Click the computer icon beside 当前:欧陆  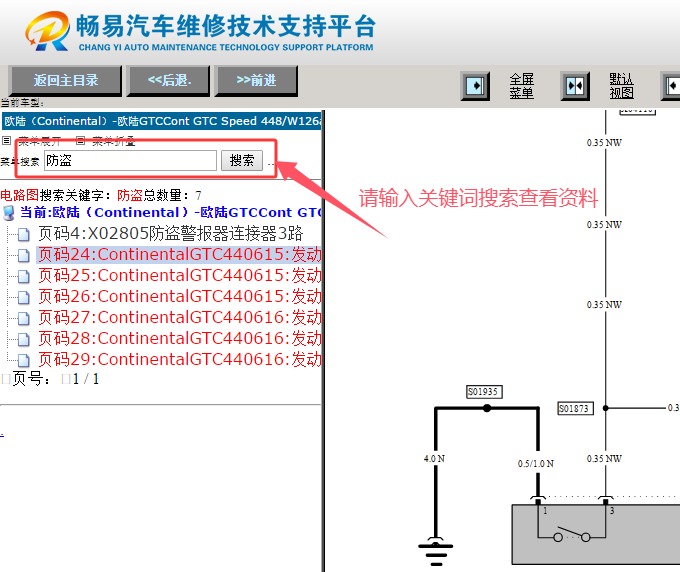(x=8, y=213)
